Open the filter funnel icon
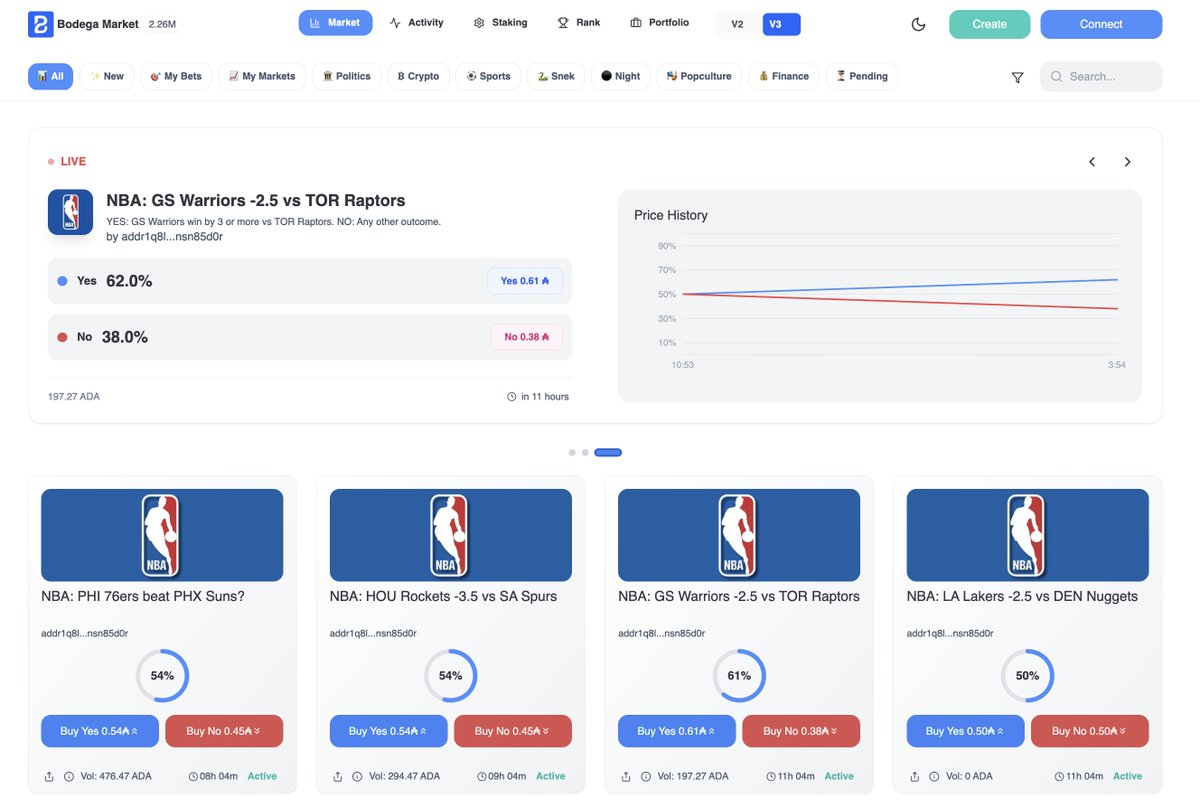 tap(1017, 77)
